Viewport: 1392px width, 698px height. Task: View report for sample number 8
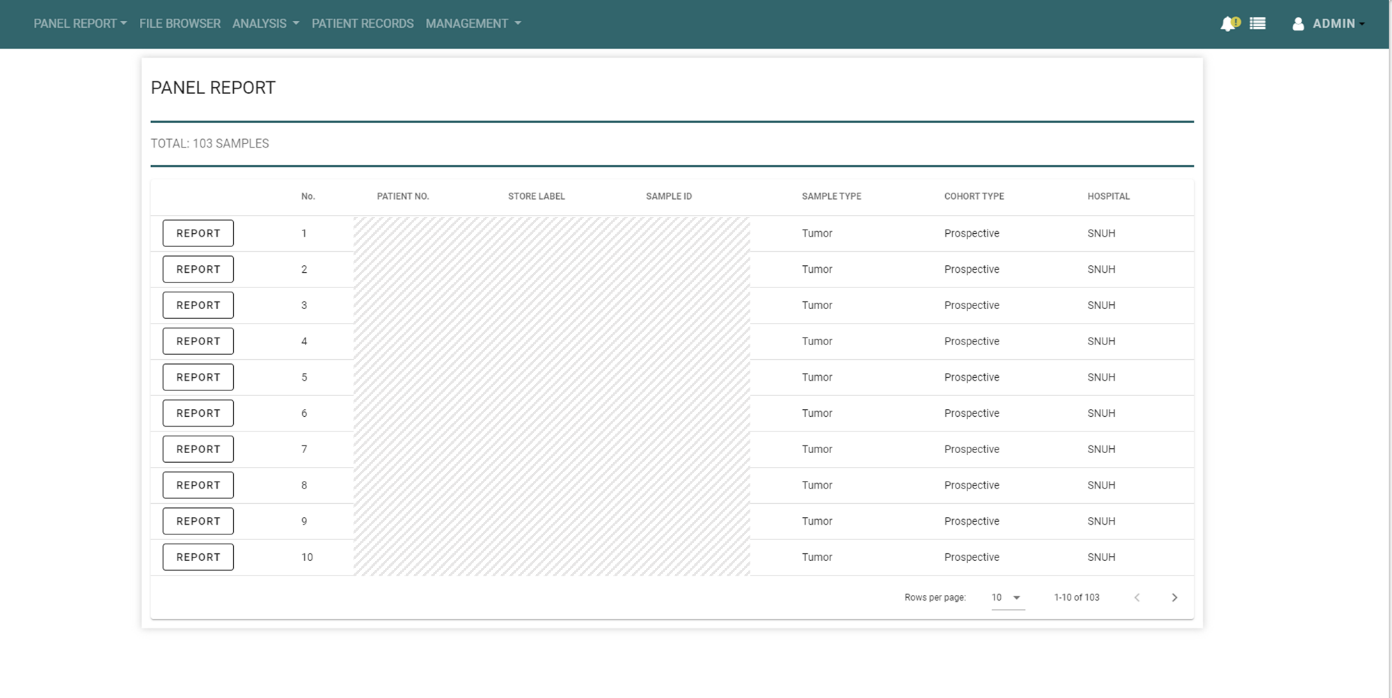[x=198, y=486]
